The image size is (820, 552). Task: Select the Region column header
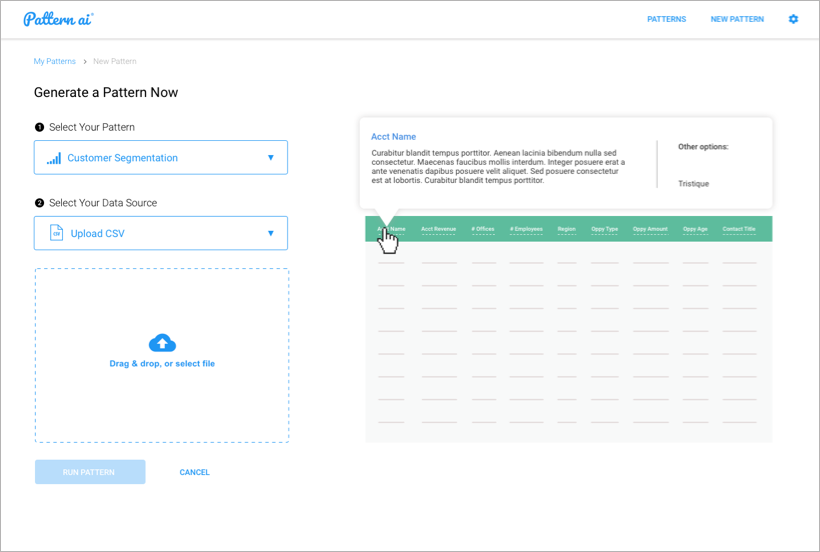tap(567, 229)
